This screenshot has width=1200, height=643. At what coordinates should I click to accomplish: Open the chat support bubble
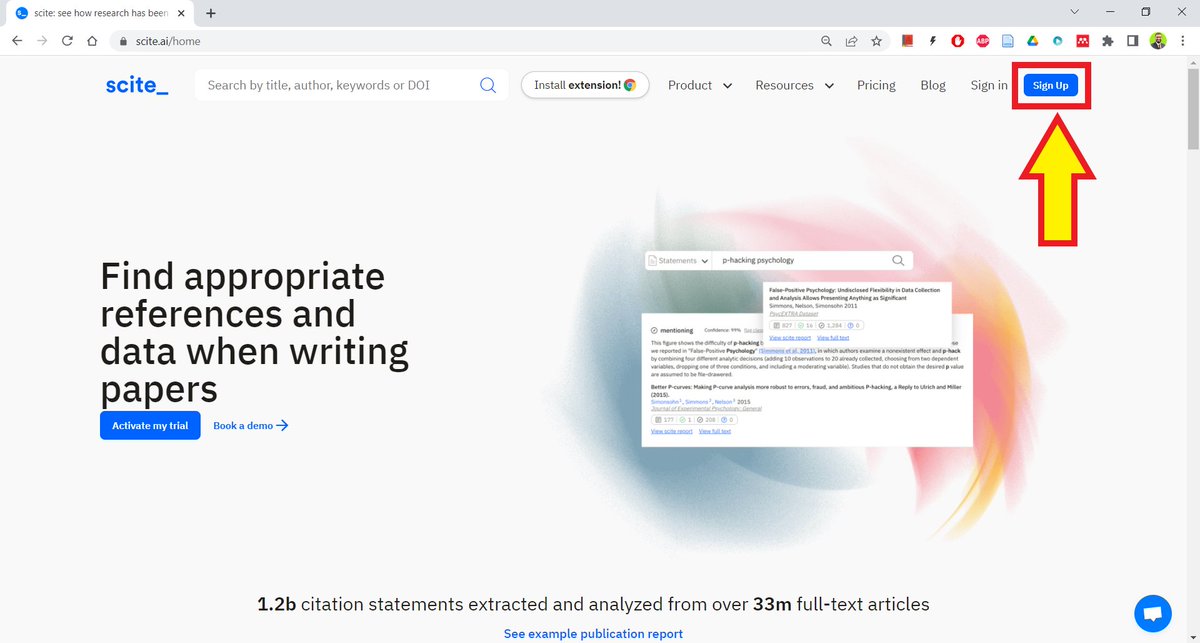1153,613
